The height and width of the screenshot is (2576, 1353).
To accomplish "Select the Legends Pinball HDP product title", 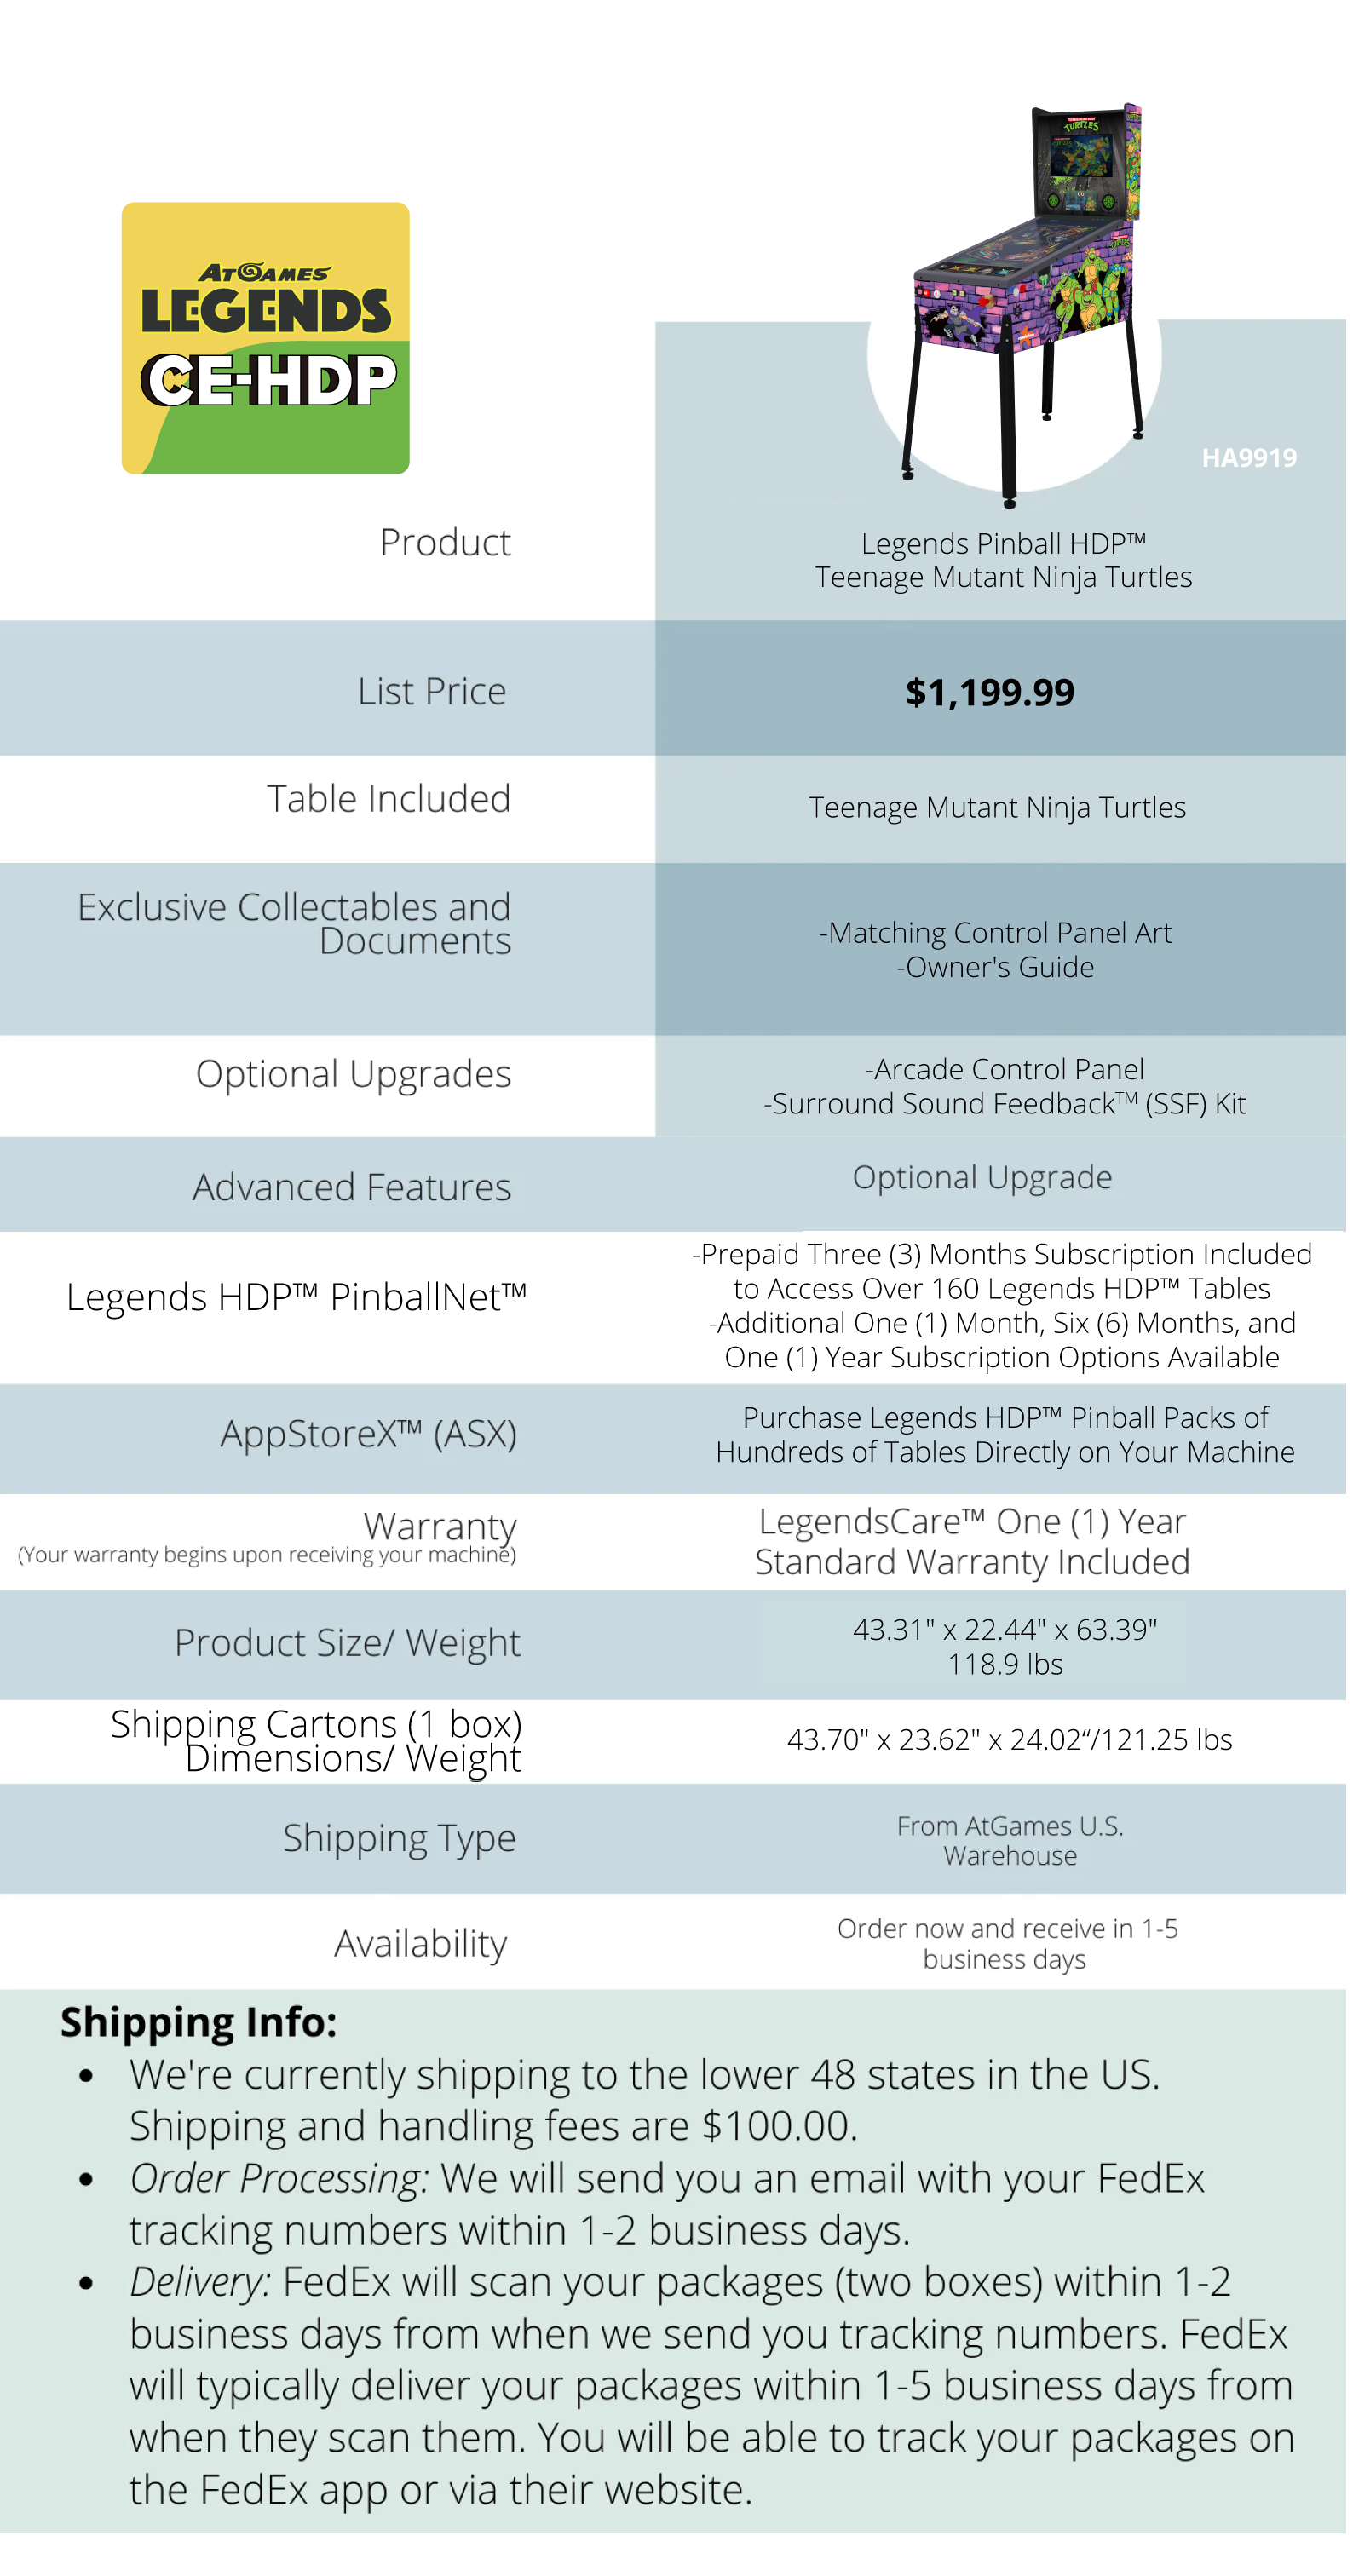I will (x=1003, y=560).
